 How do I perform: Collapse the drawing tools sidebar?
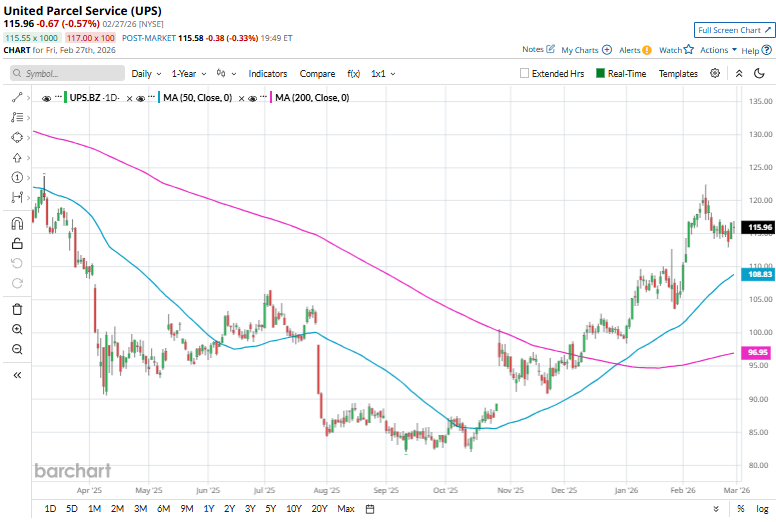17,374
